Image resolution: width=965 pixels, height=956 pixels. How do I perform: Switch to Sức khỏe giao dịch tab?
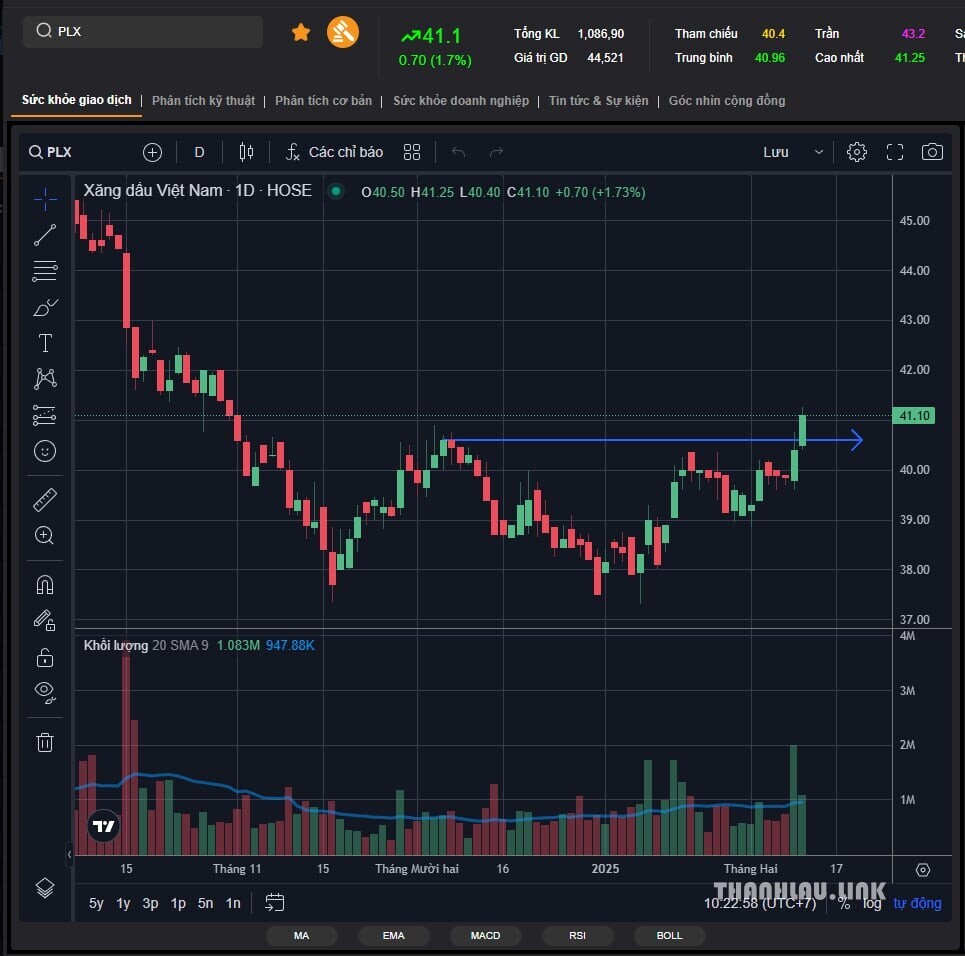(77, 100)
